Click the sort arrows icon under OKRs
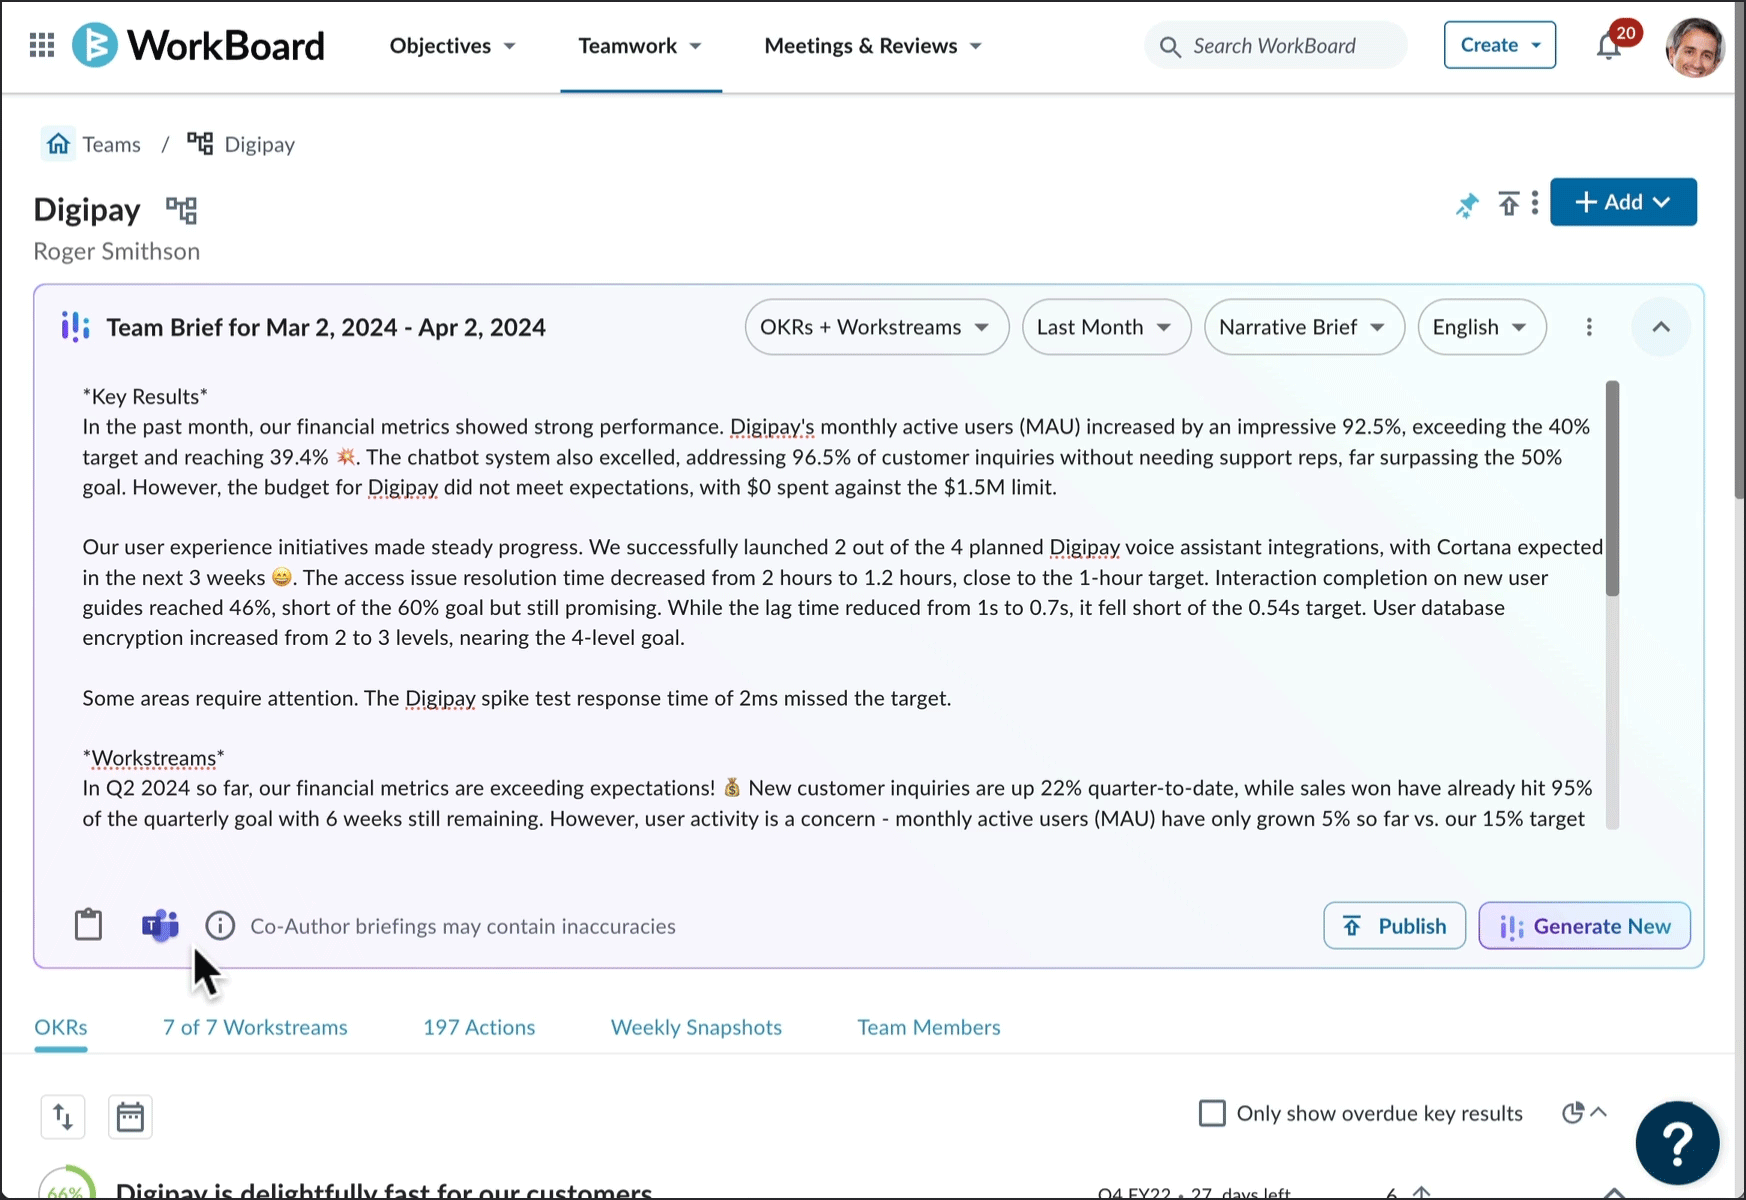 pos(63,1116)
